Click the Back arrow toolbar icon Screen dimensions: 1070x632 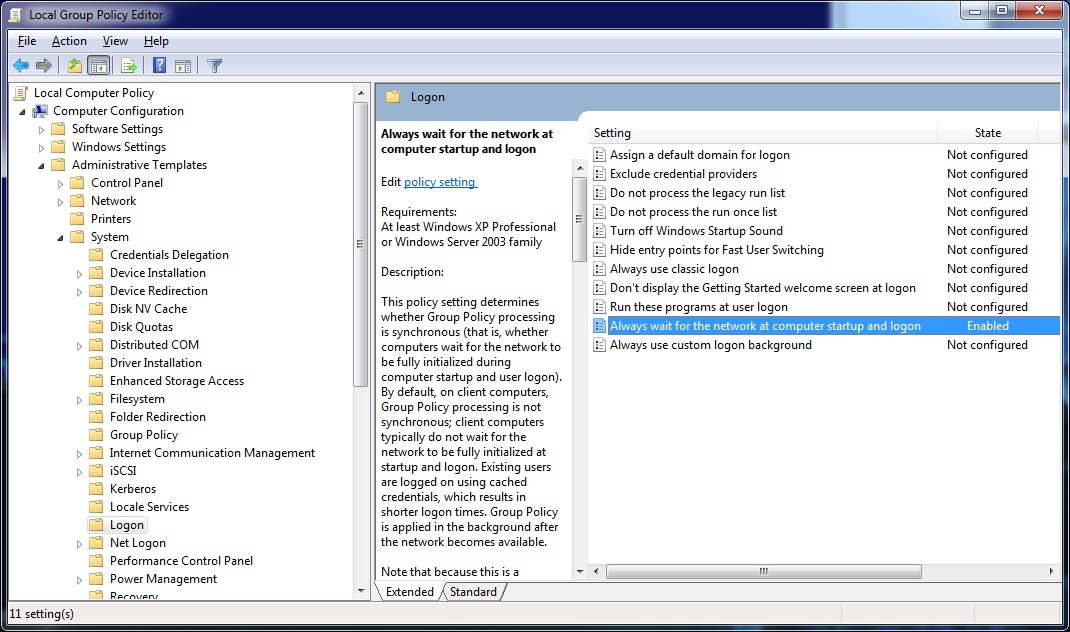pos(21,66)
